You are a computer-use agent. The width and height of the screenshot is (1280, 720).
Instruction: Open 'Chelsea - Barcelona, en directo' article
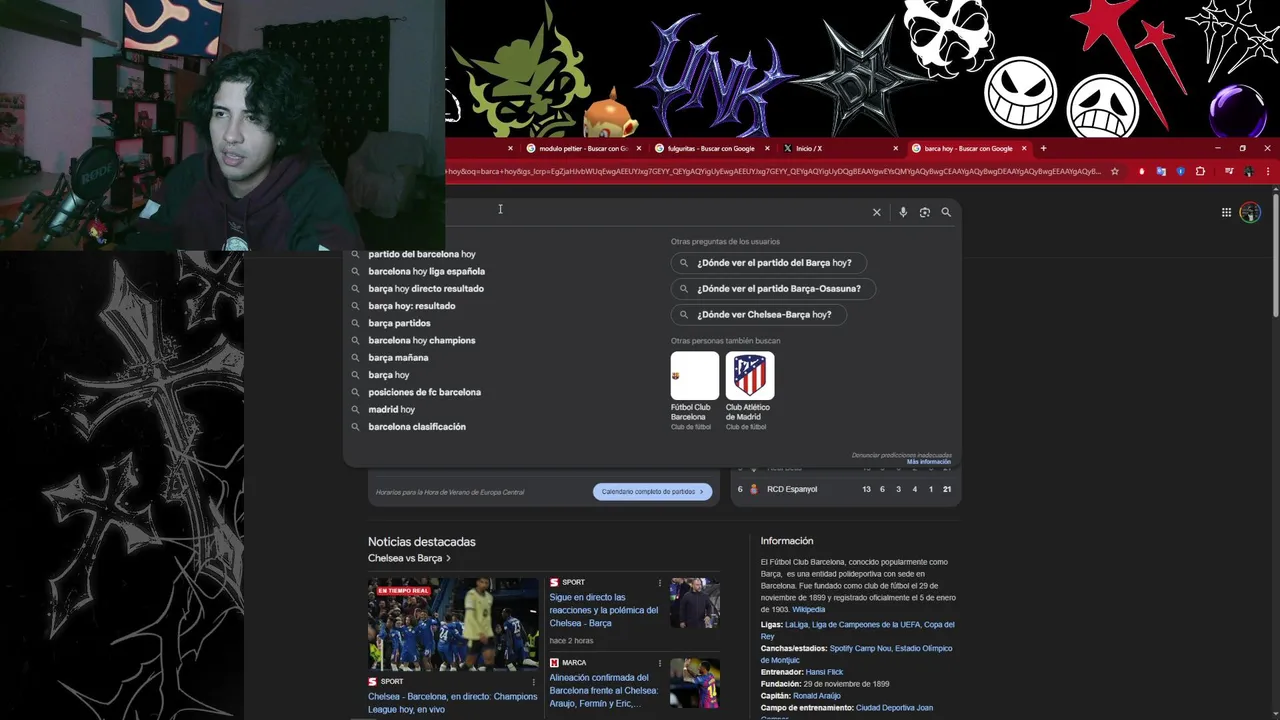point(453,703)
